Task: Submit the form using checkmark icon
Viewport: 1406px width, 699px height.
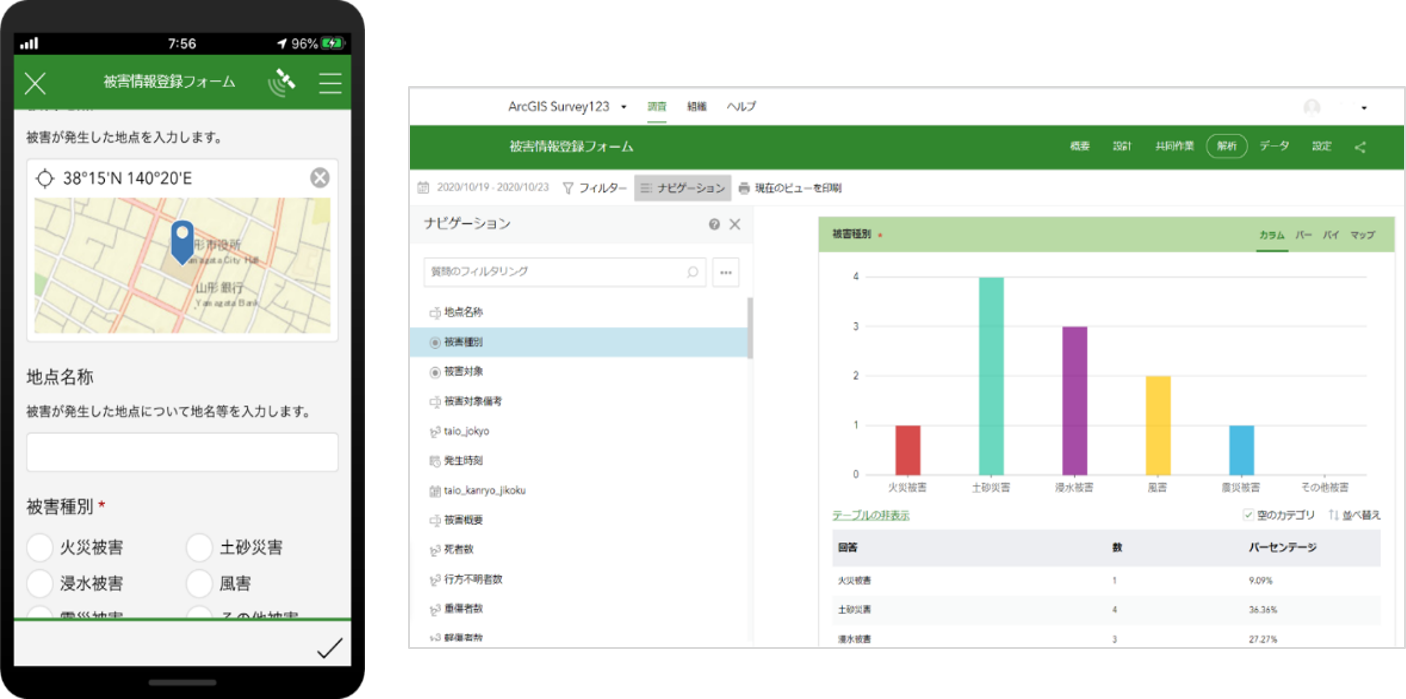Action: (x=329, y=648)
